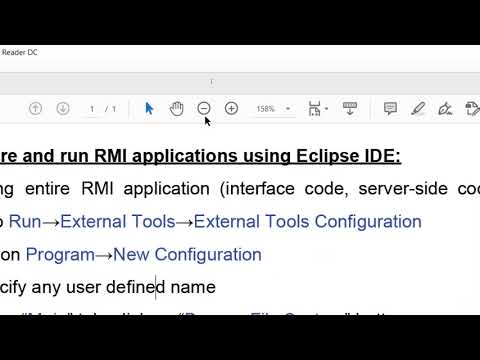Click the 'Reader DC' title text

coord(19,52)
